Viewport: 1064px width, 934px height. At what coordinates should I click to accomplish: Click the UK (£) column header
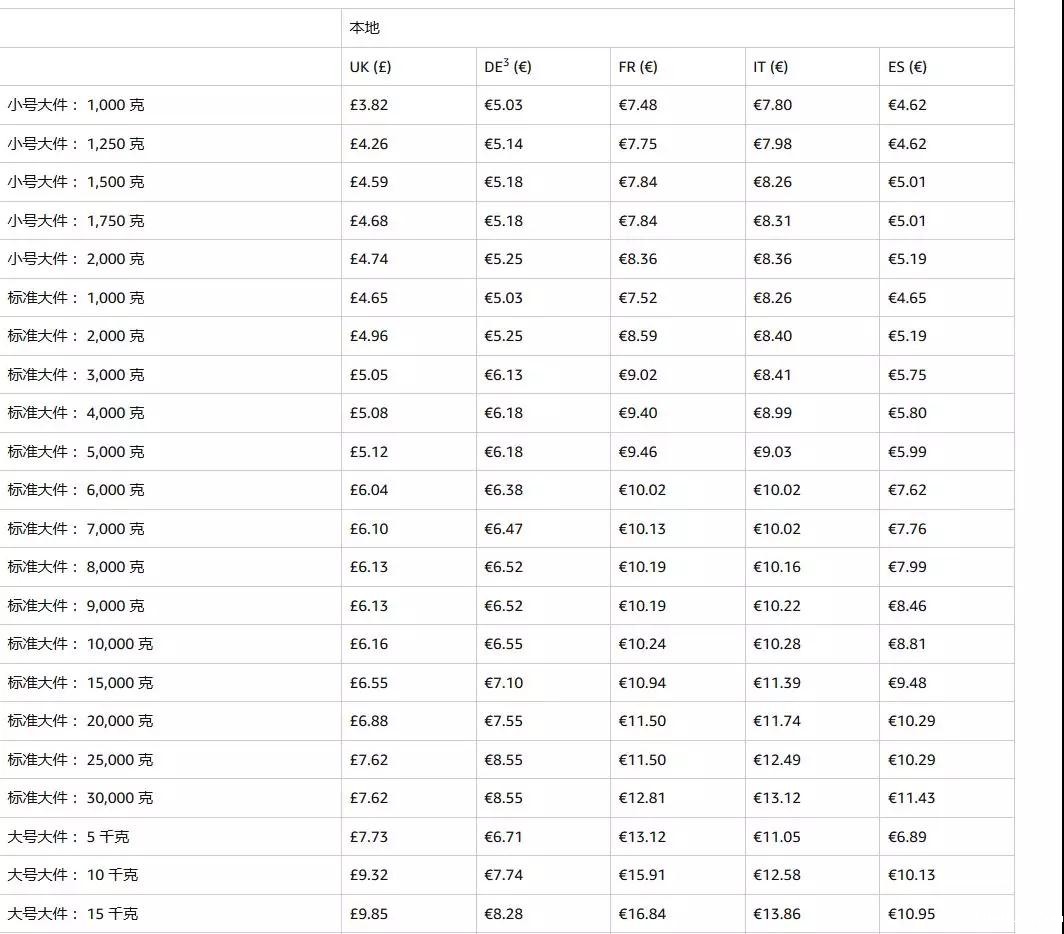pos(370,67)
